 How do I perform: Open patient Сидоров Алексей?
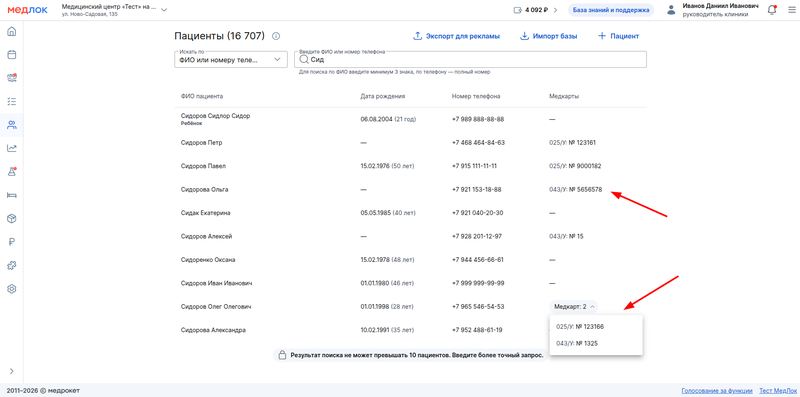click(x=207, y=236)
